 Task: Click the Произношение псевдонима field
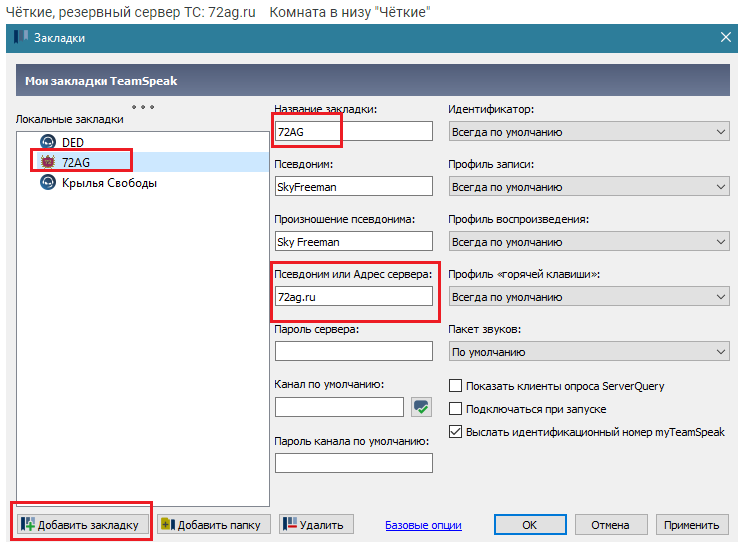353,242
